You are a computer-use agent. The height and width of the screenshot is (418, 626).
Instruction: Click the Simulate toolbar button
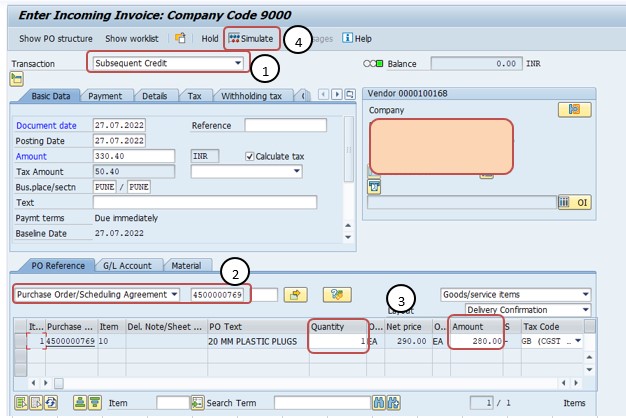[251, 39]
